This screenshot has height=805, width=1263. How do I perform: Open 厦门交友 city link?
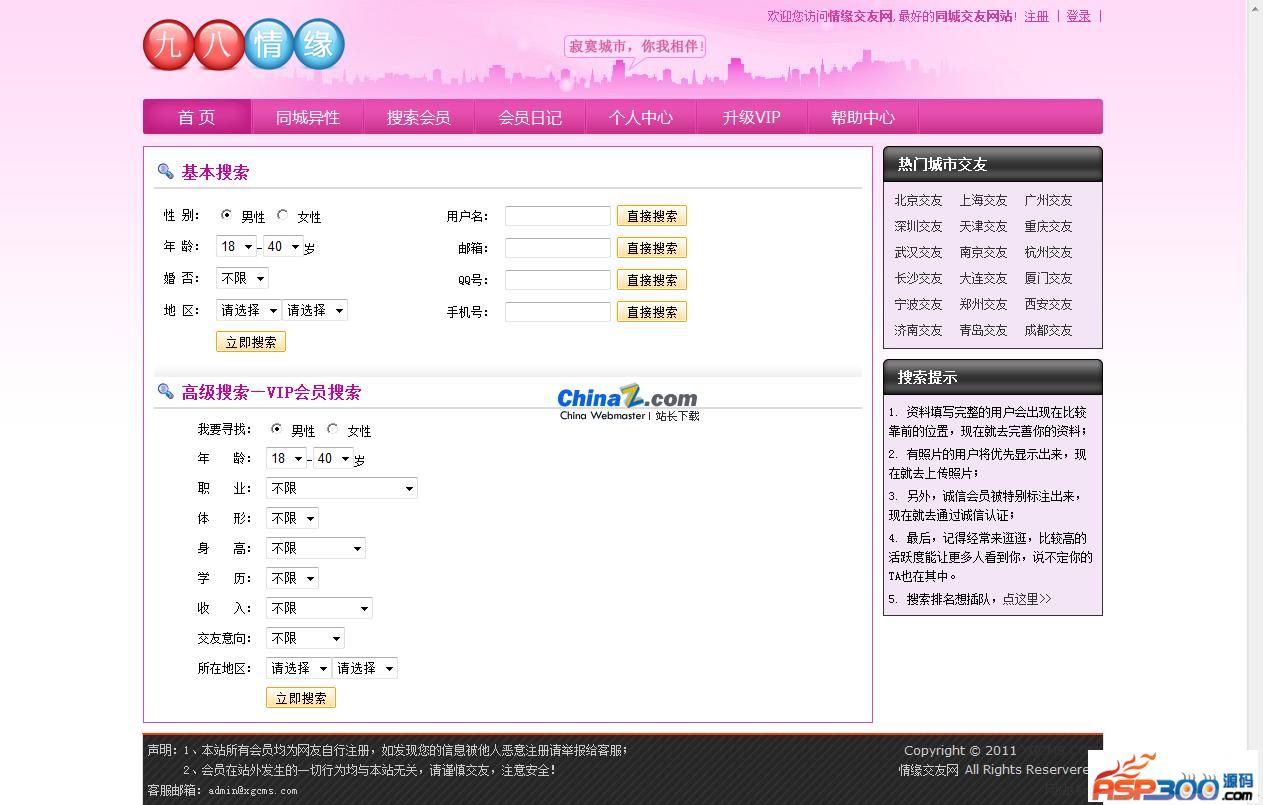(x=1048, y=278)
